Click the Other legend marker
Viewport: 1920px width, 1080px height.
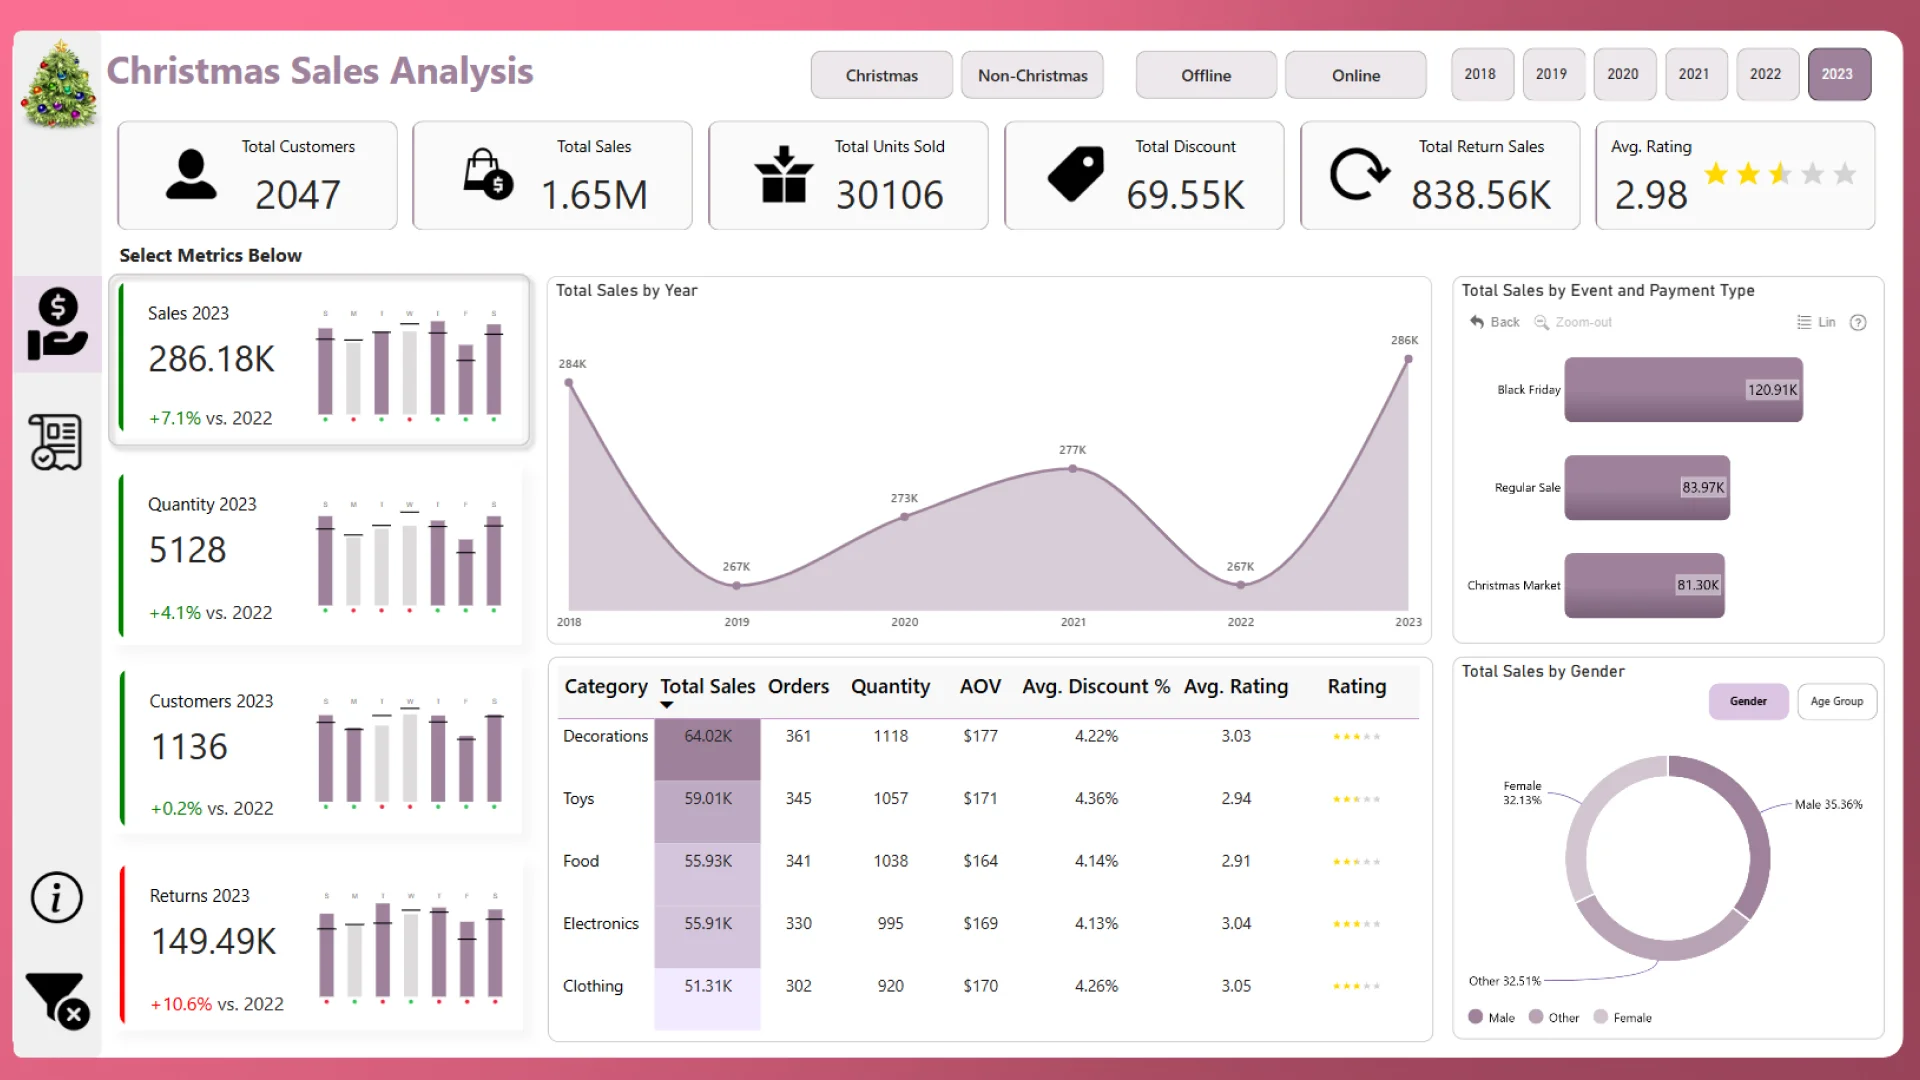pyautogui.click(x=1536, y=1017)
